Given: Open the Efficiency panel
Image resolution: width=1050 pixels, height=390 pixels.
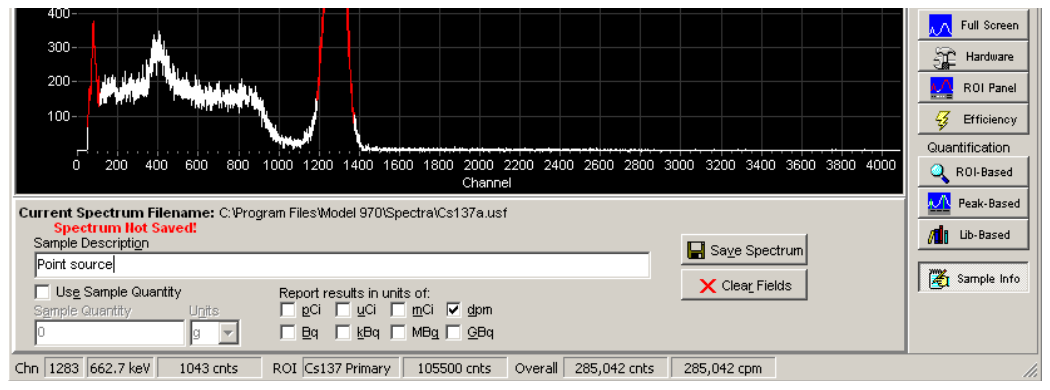Looking at the screenshot, I should point(972,119).
